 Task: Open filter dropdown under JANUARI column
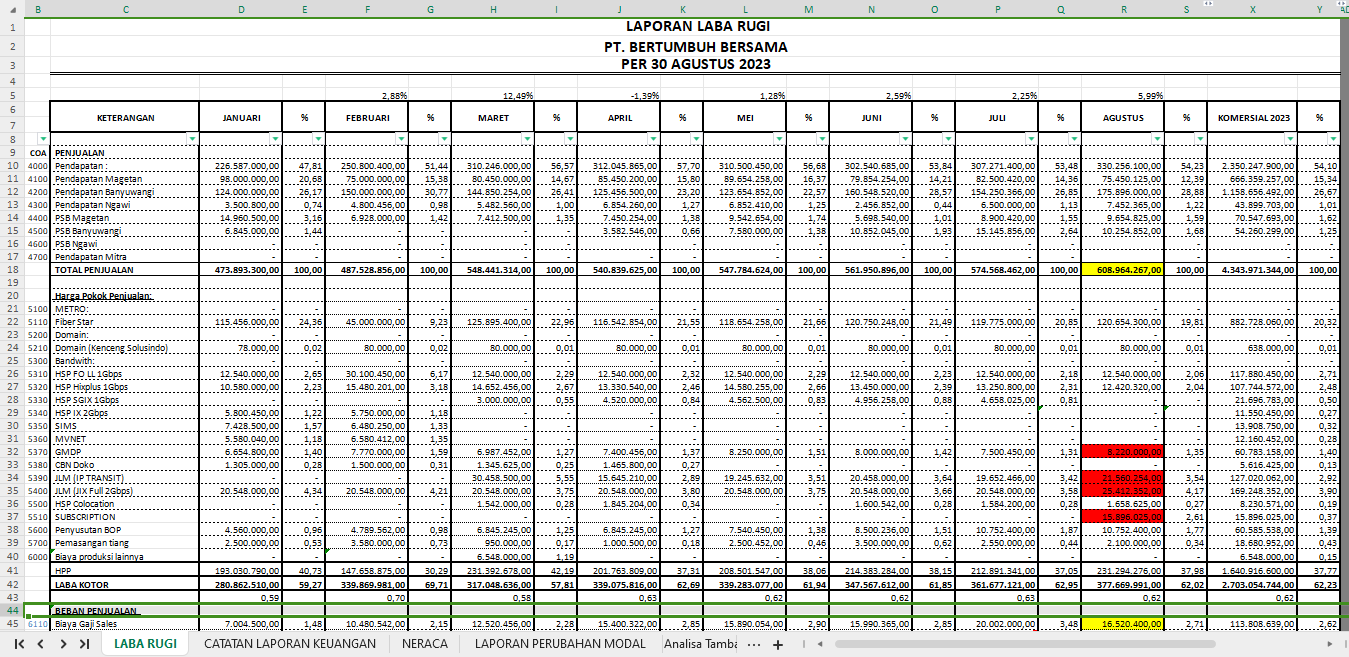(275, 138)
